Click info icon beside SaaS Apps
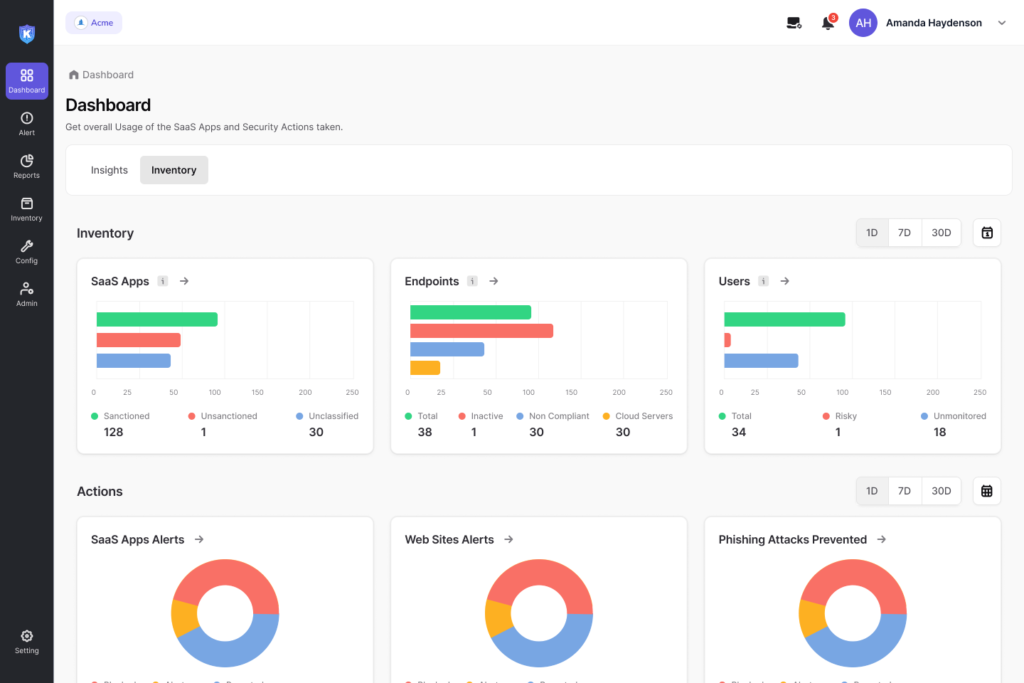The width and height of the screenshot is (1024, 683). click(163, 281)
